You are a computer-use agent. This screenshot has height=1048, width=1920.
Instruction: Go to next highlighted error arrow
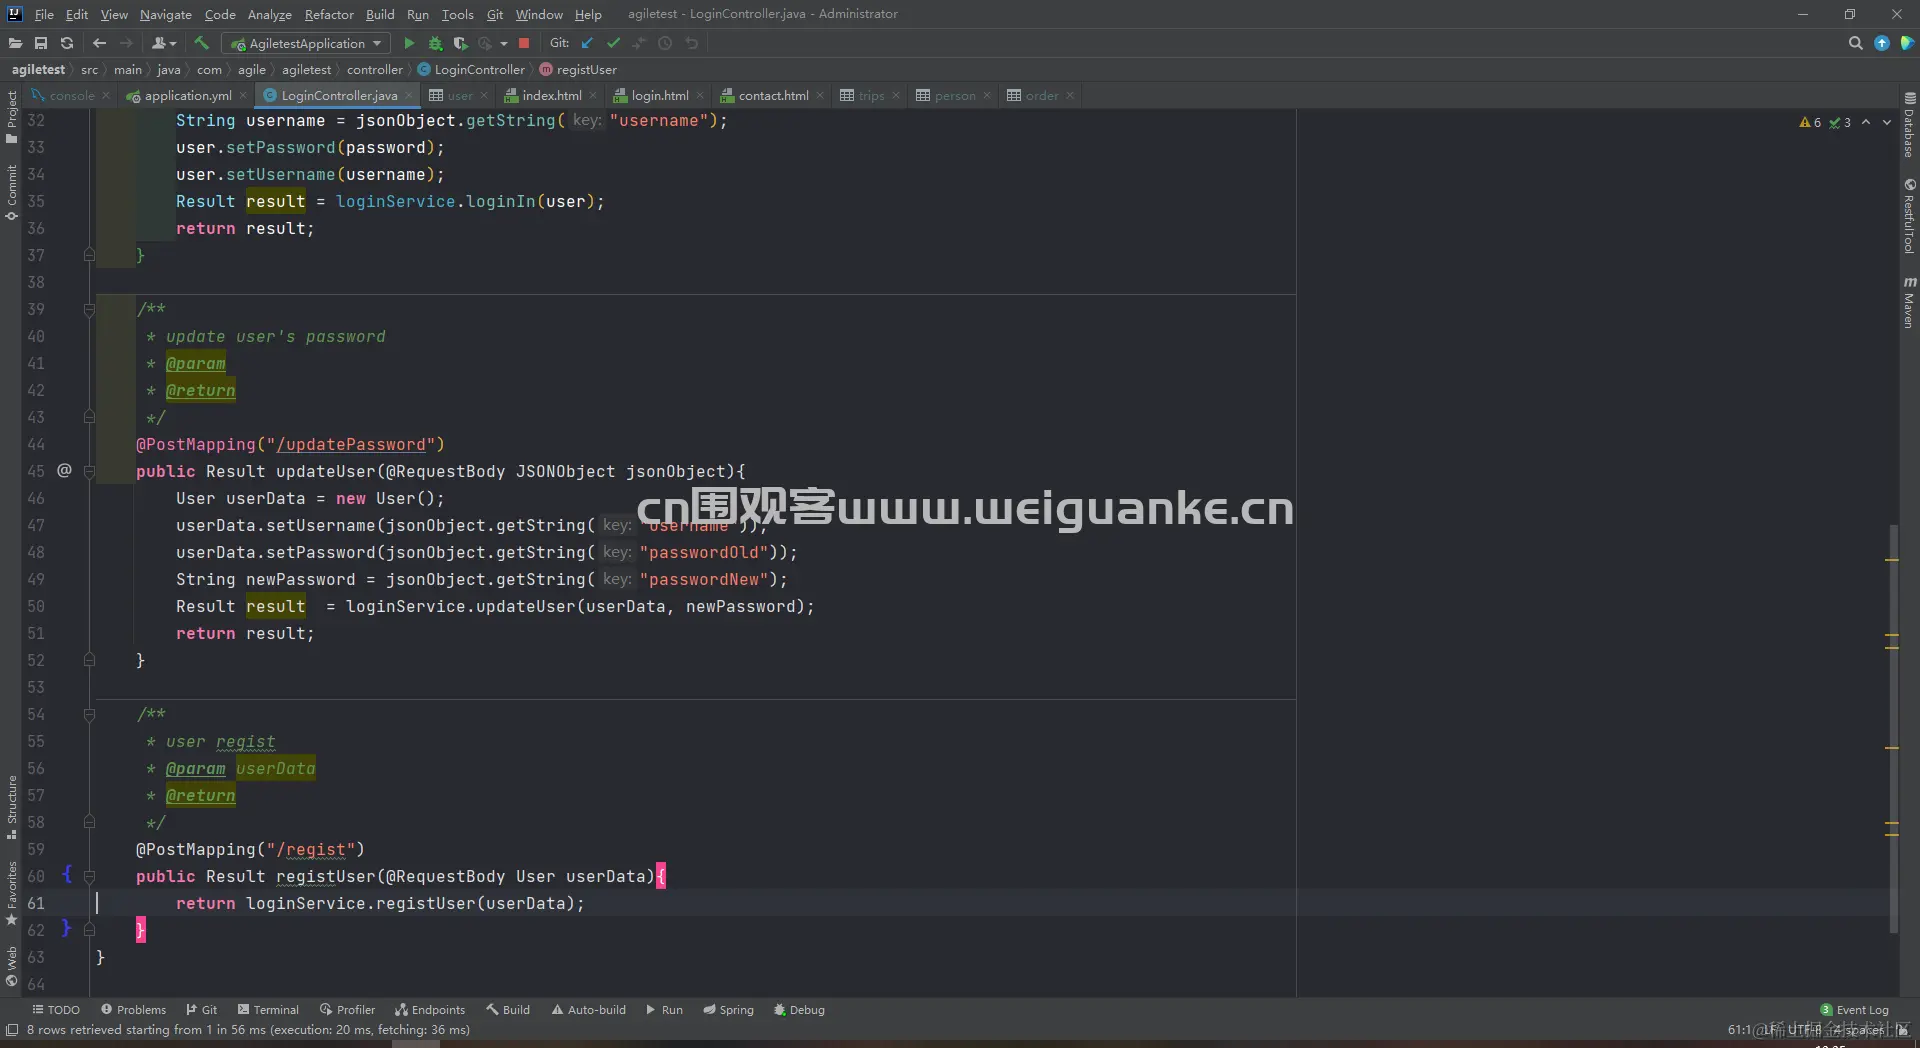(1887, 122)
